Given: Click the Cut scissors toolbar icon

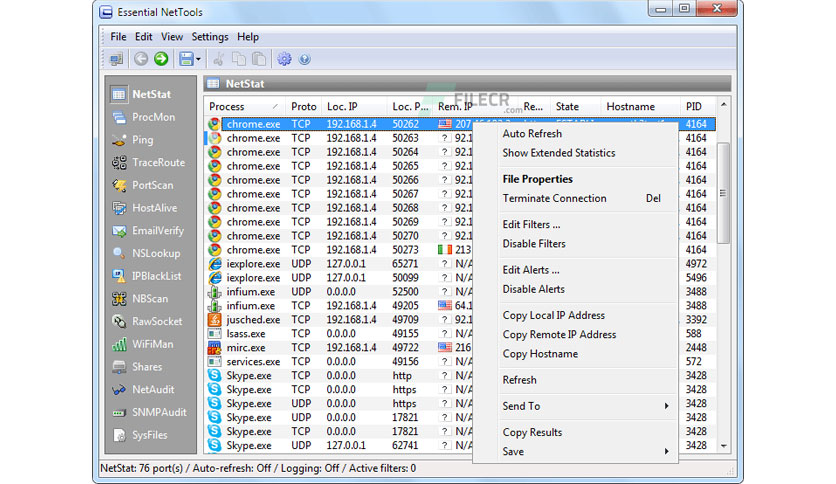Looking at the screenshot, I should coord(218,59).
